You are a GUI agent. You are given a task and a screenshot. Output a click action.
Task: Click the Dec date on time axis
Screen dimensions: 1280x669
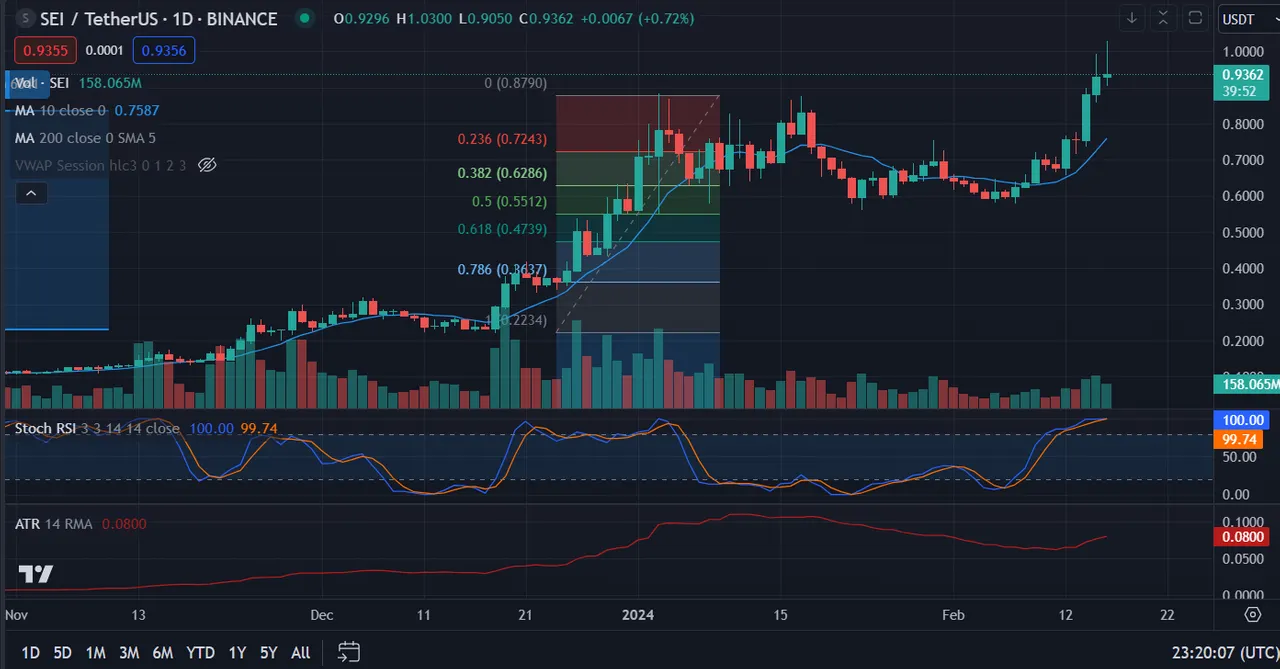[322, 615]
